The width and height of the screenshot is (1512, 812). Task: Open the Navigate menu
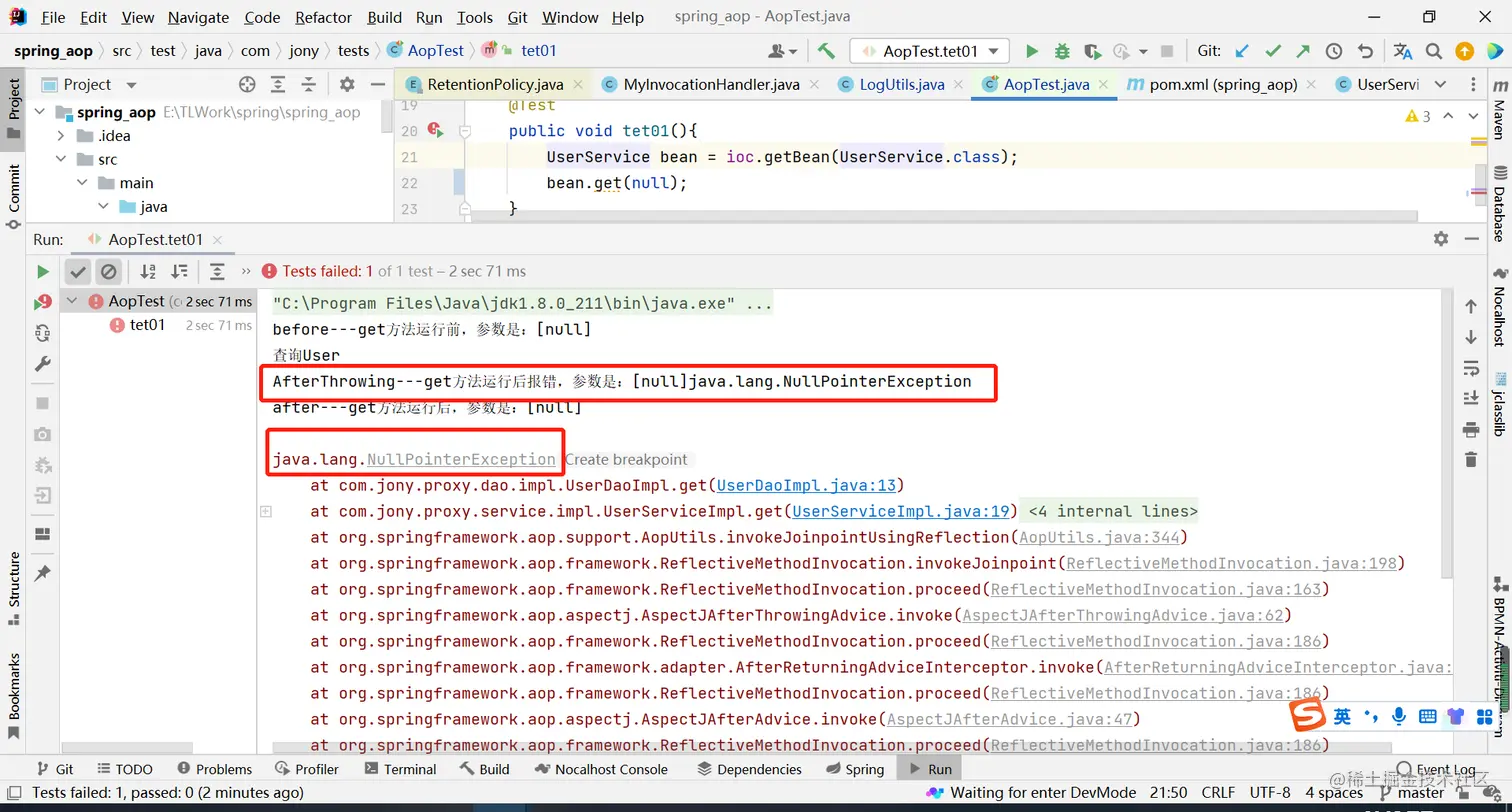[x=198, y=17]
